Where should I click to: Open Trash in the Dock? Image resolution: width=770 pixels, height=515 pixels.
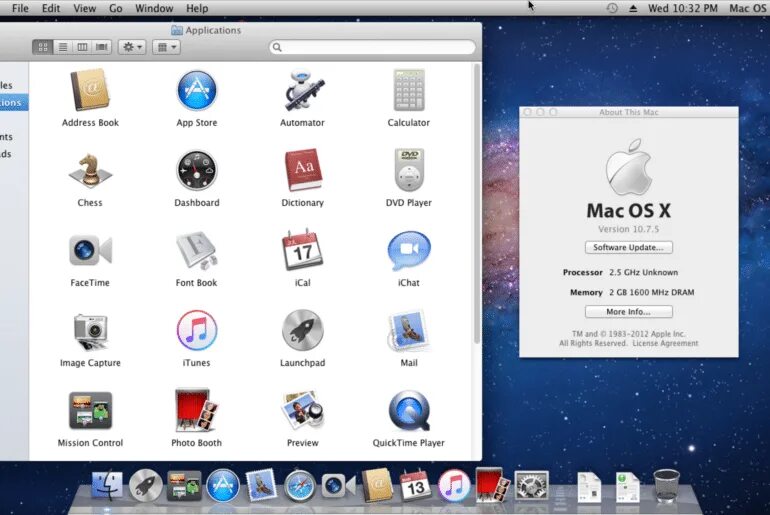coord(666,486)
